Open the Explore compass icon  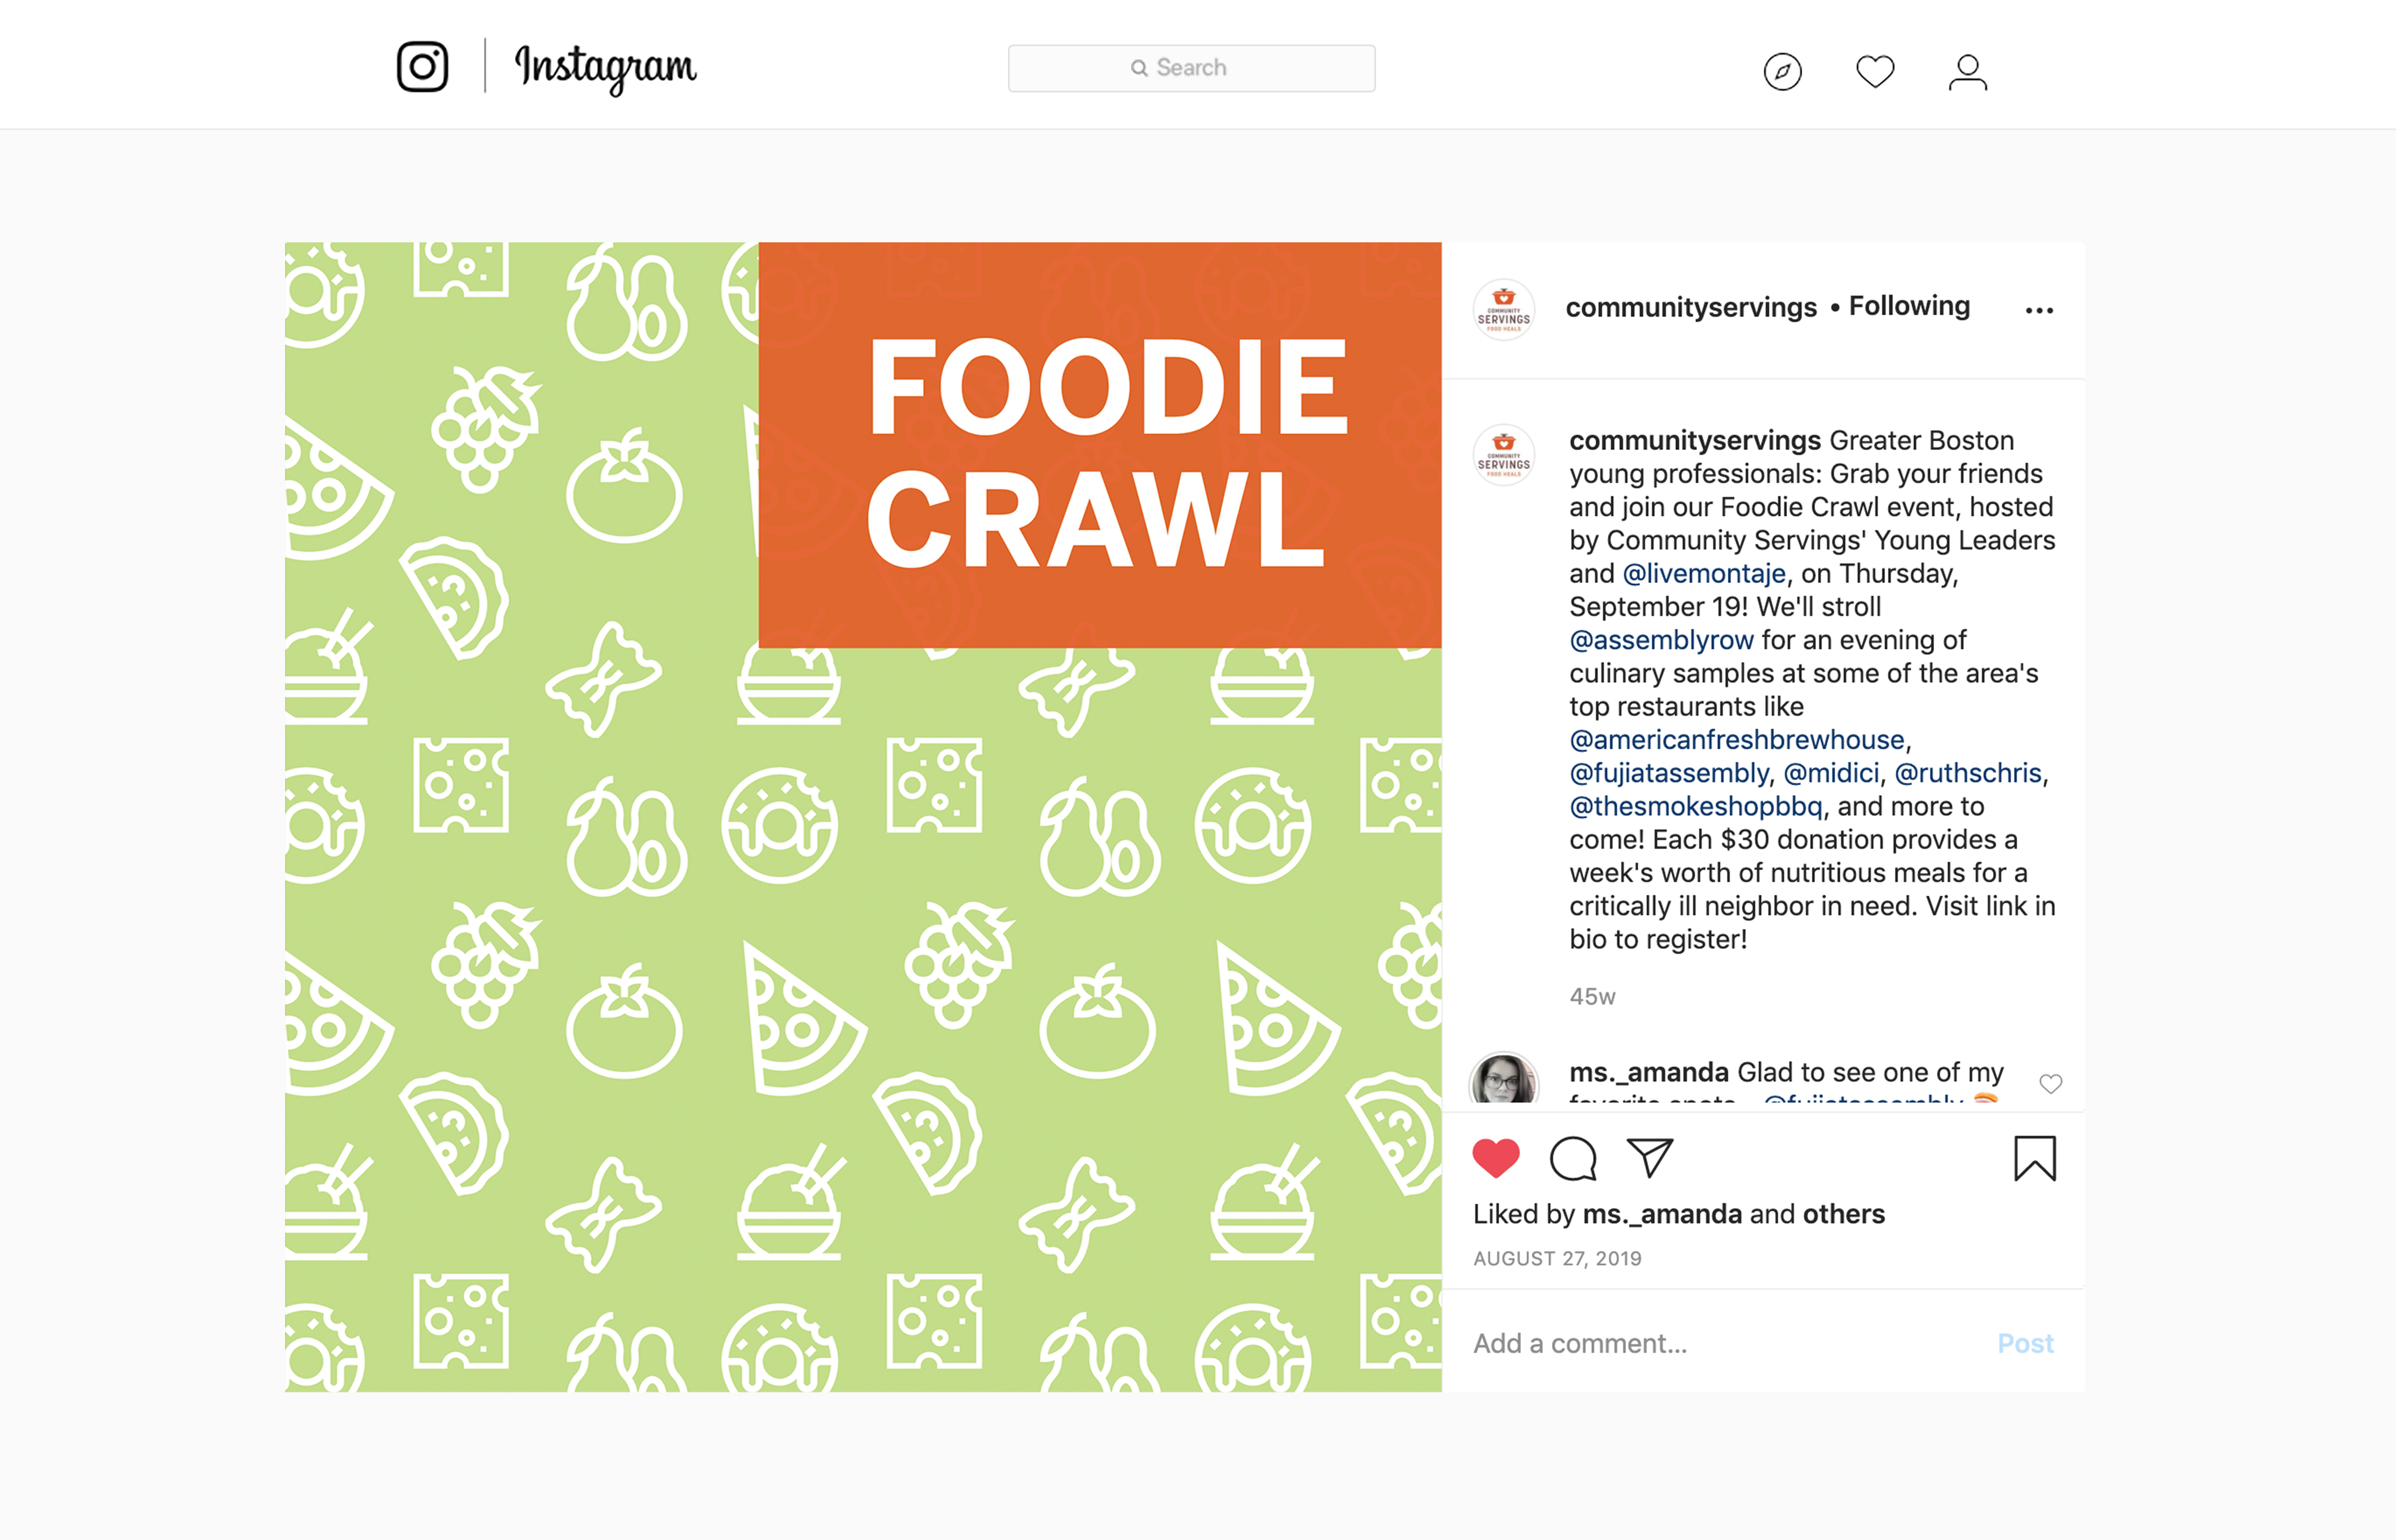click(x=1782, y=72)
